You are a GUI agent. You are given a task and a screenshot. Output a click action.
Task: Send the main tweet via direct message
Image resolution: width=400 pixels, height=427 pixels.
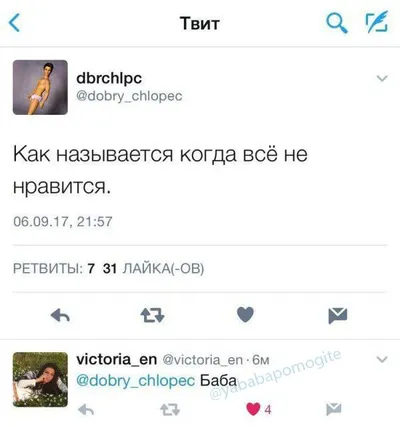pyautogui.click(x=338, y=316)
